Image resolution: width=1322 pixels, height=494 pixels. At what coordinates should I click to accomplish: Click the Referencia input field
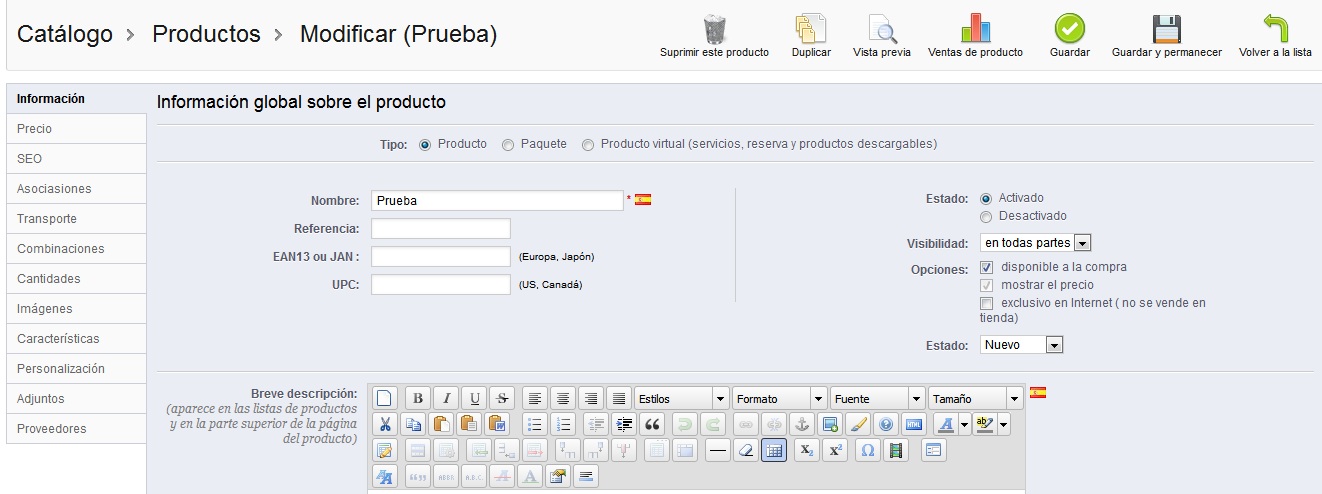[441, 229]
